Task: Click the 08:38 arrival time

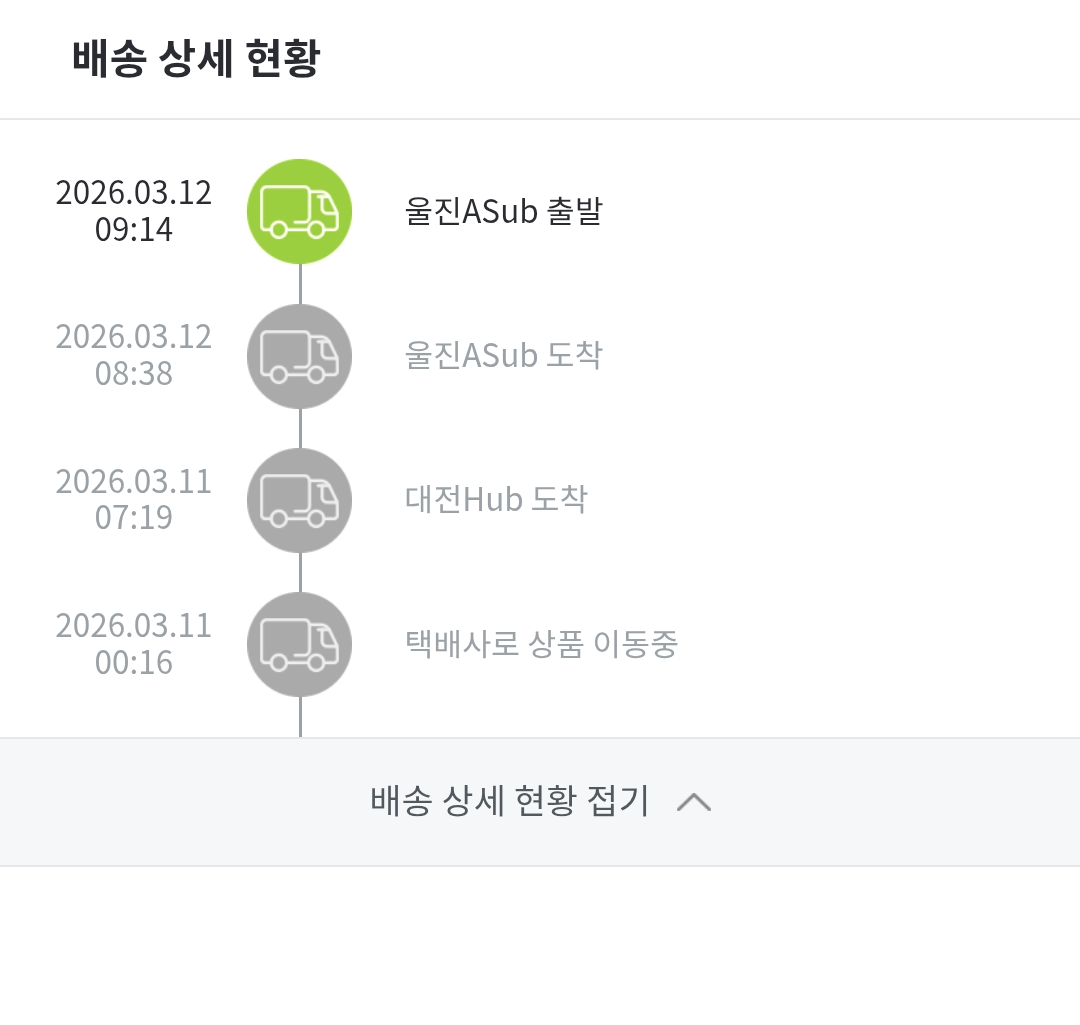Action: click(134, 374)
